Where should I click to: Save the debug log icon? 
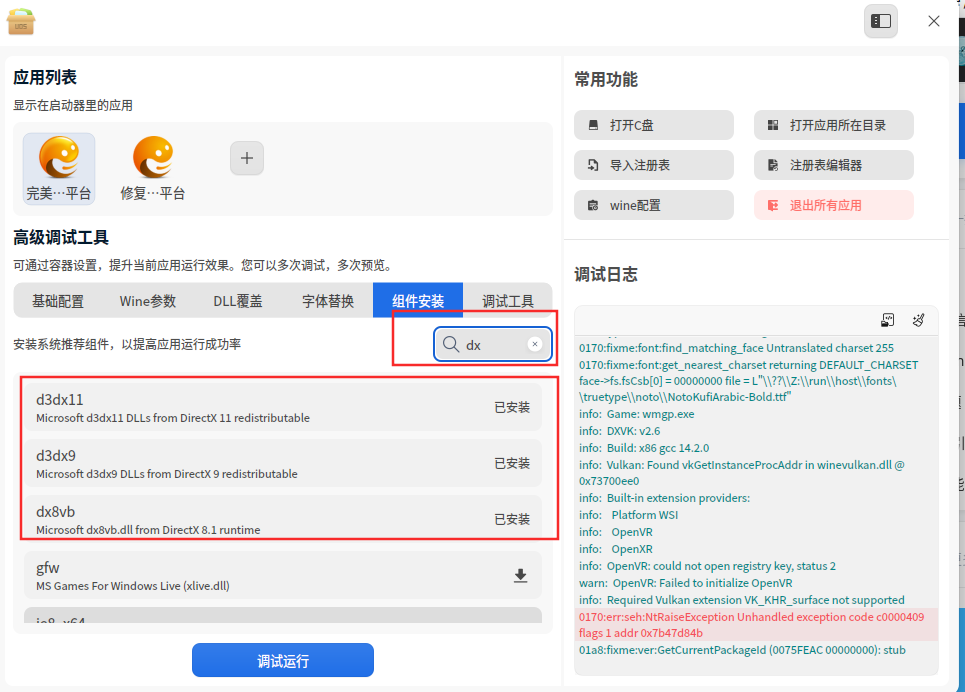tap(887, 320)
